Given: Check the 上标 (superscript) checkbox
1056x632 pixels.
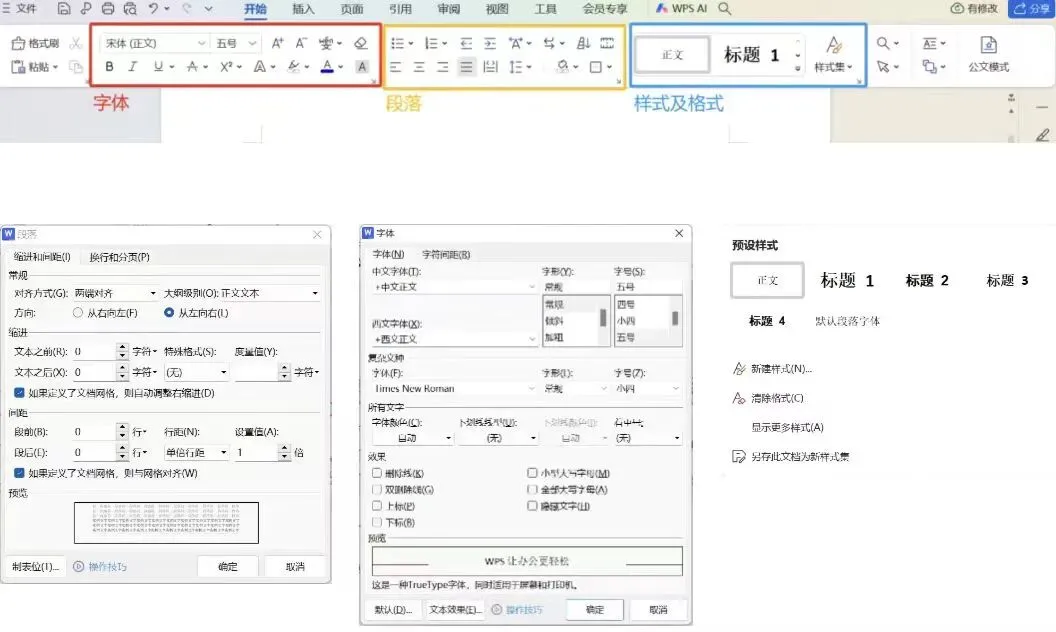Looking at the screenshot, I should click(376, 506).
